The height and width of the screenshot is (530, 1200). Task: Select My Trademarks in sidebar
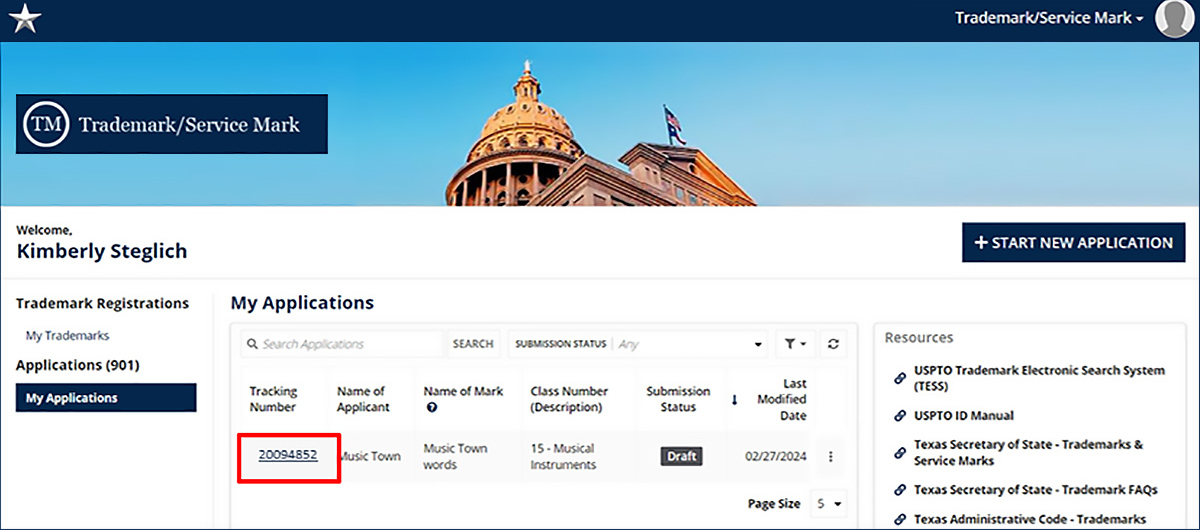tap(67, 336)
